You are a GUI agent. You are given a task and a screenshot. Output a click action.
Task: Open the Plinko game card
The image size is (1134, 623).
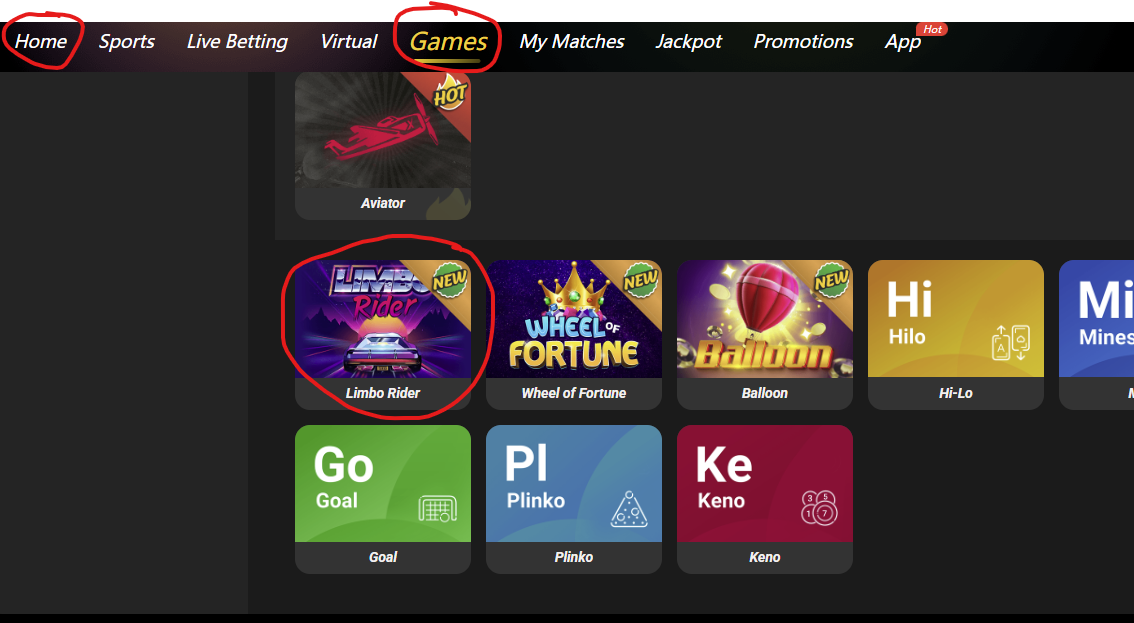574,499
